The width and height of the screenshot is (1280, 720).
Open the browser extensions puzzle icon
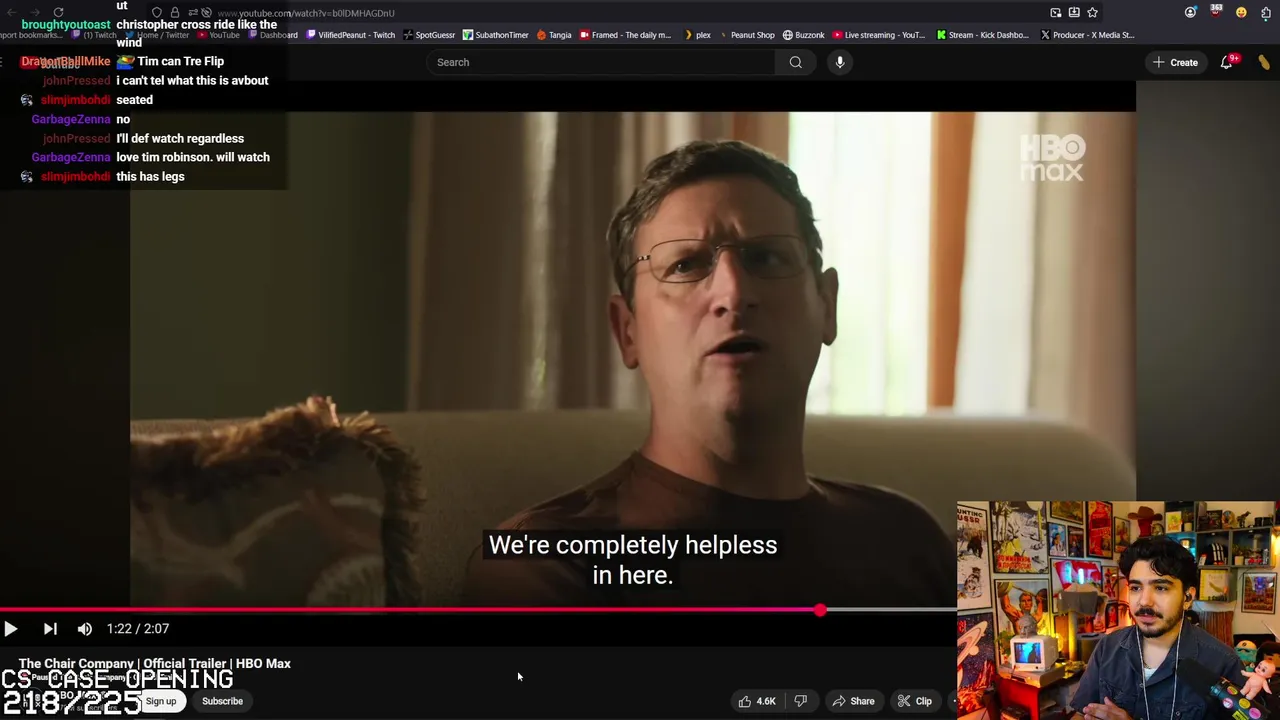(x=1266, y=13)
